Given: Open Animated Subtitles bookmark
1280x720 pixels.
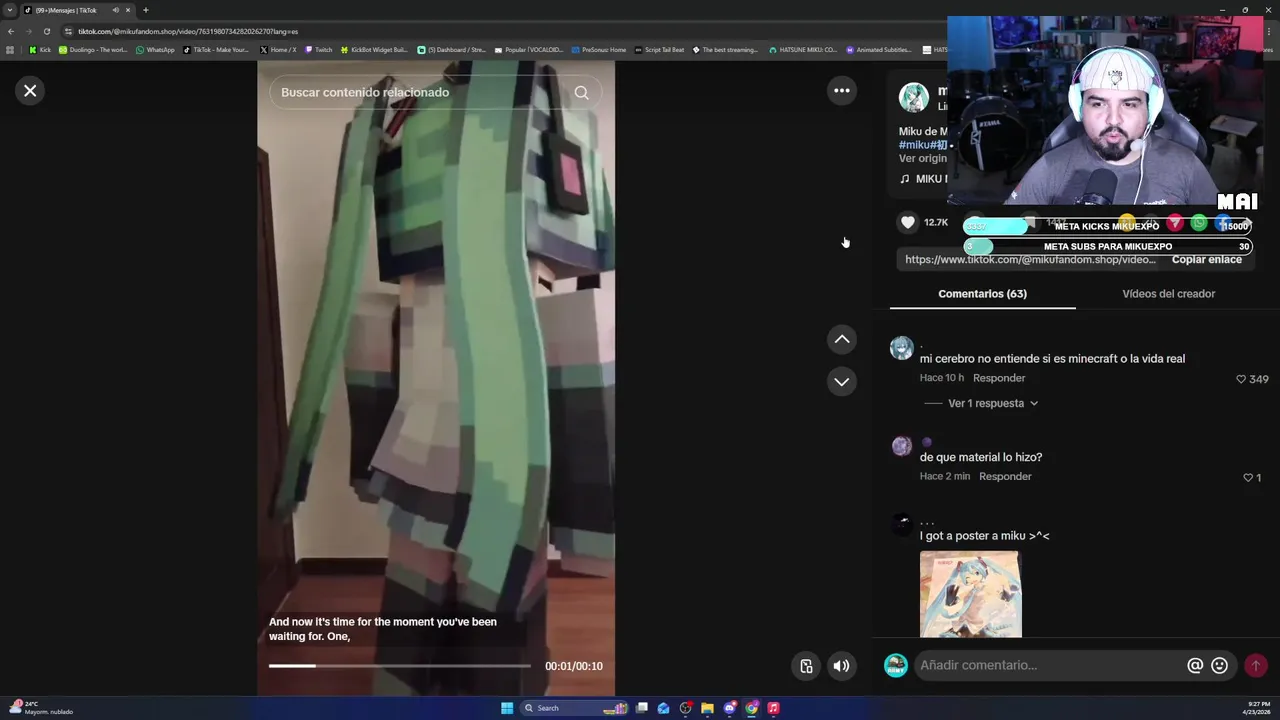Looking at the screenshot, I should pos(878,49).
